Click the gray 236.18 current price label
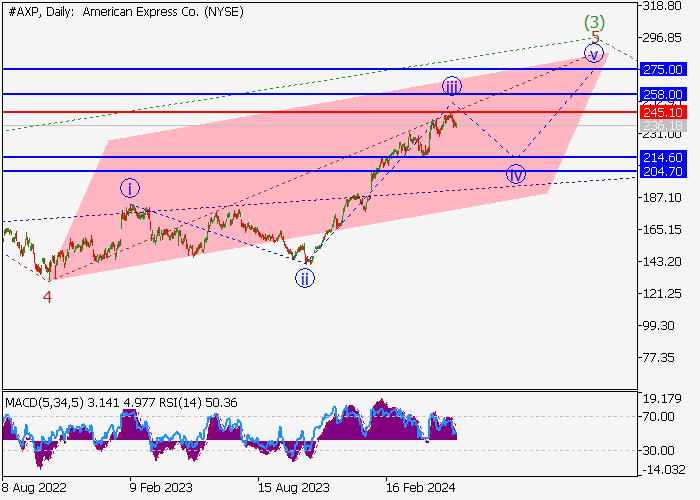700x500 pixels. [x=663, y=125]
